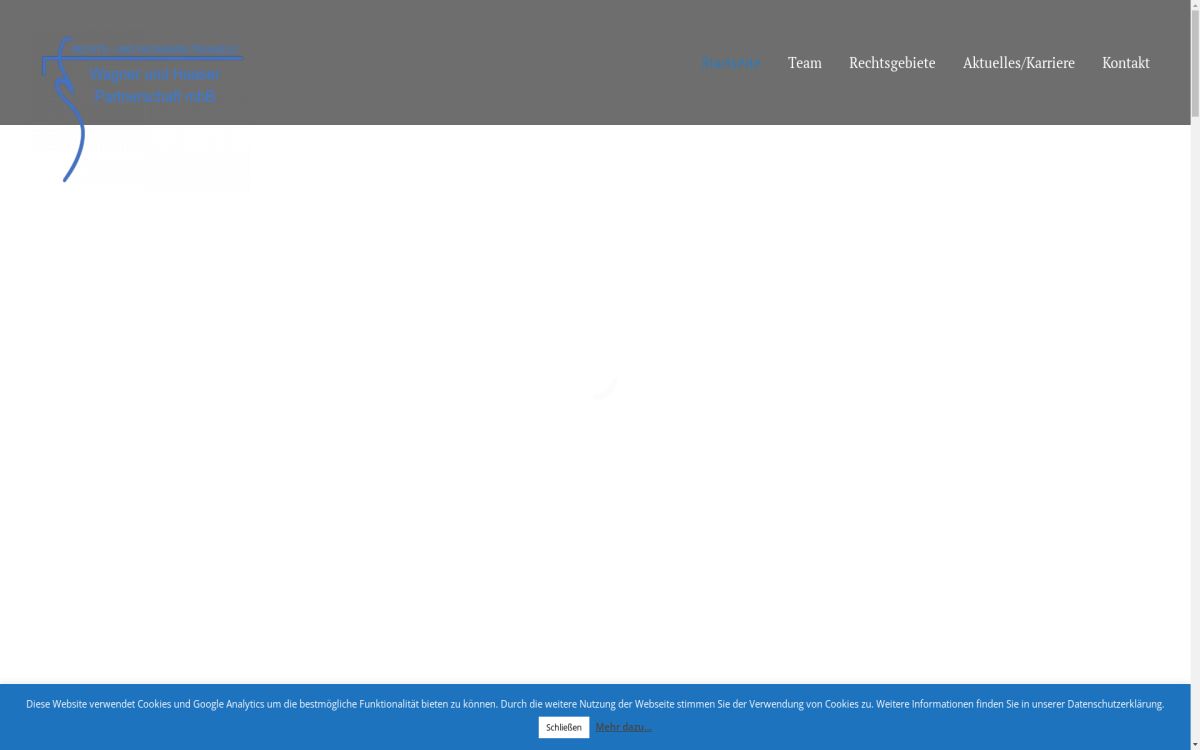Open Rechtsgebiete in the navigation
Screen dimensions: 1200x750
pyautogui.click(x=891, y=63)
